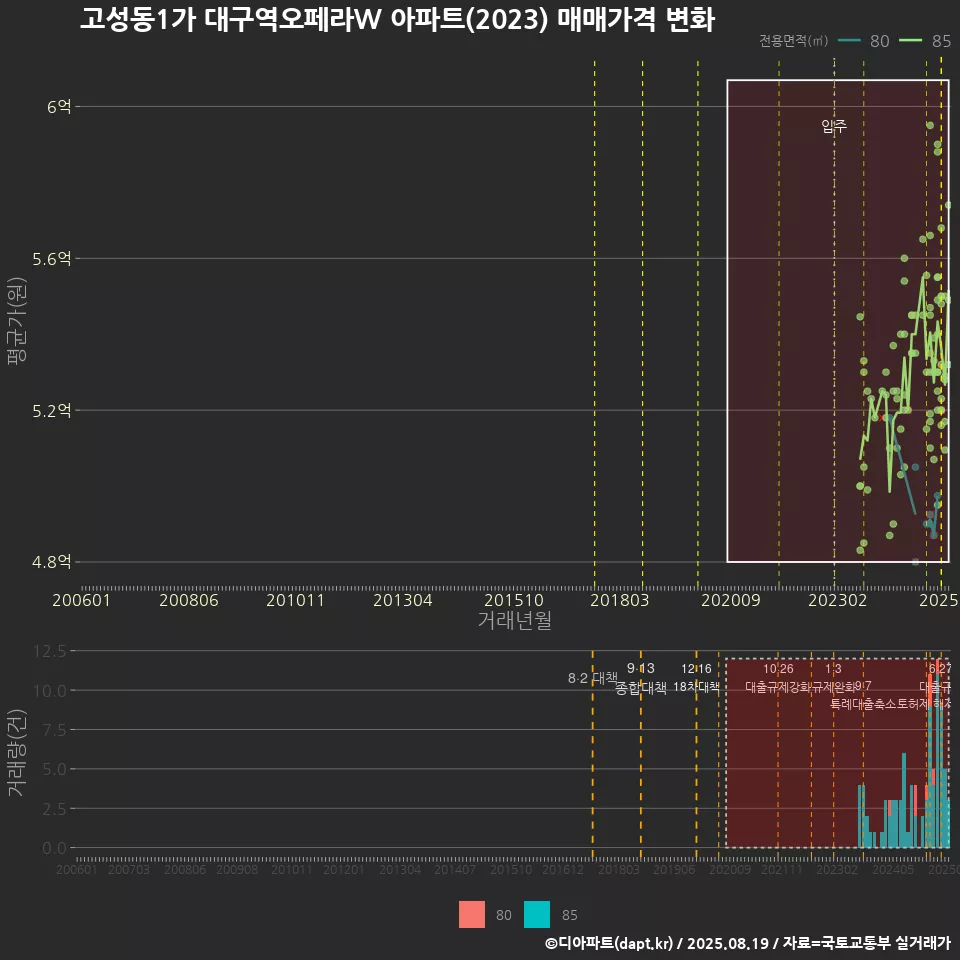The height and width of the screenshot is (960, 960).
Task: Click the 202405 tick on the volume chart
Action: coord(893,869)
